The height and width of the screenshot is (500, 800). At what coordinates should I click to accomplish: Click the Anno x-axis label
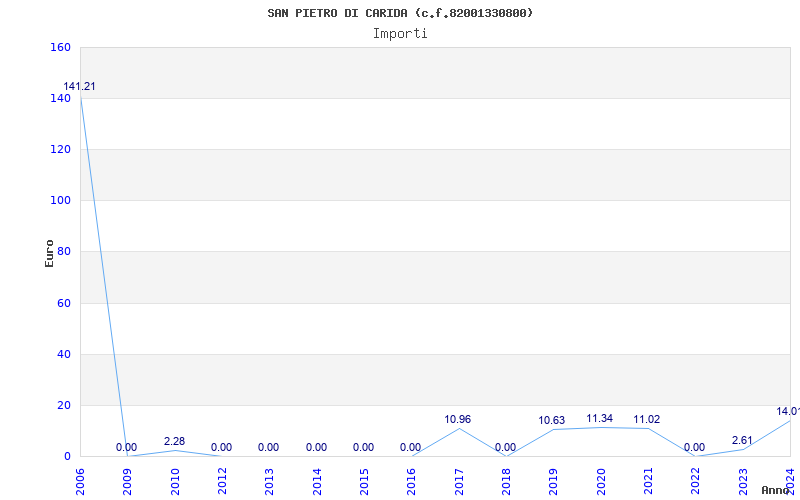(x=778, y=490)
